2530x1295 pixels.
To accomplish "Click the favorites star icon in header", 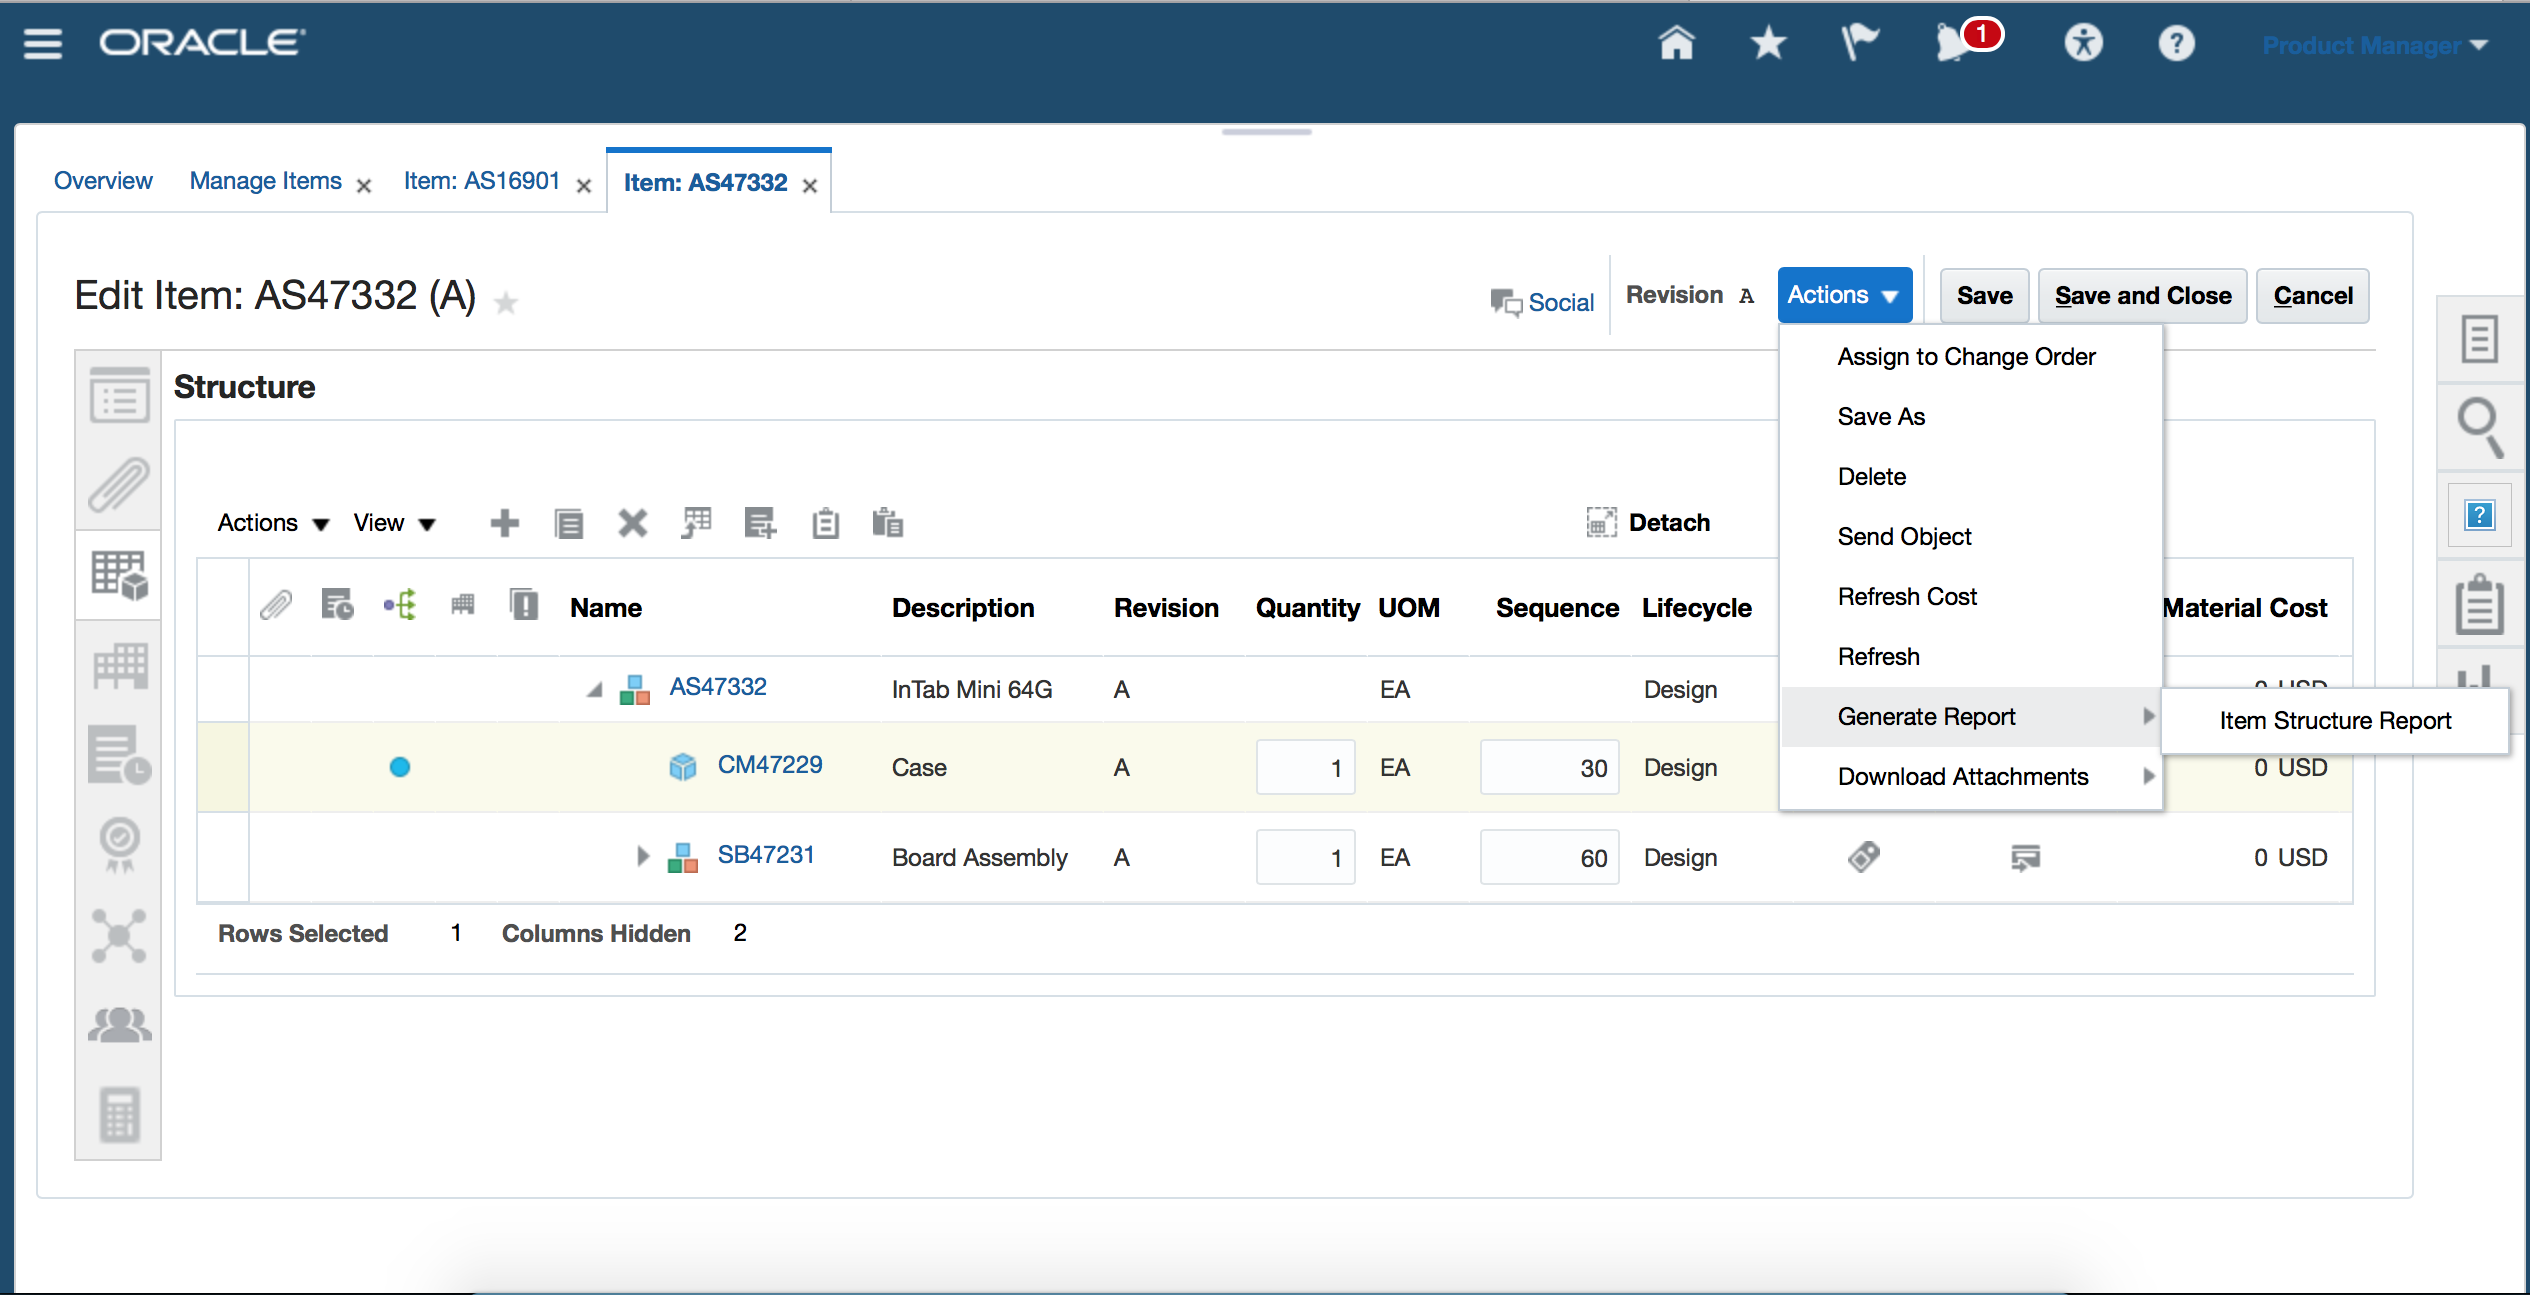I will (x=1768, y=43).
